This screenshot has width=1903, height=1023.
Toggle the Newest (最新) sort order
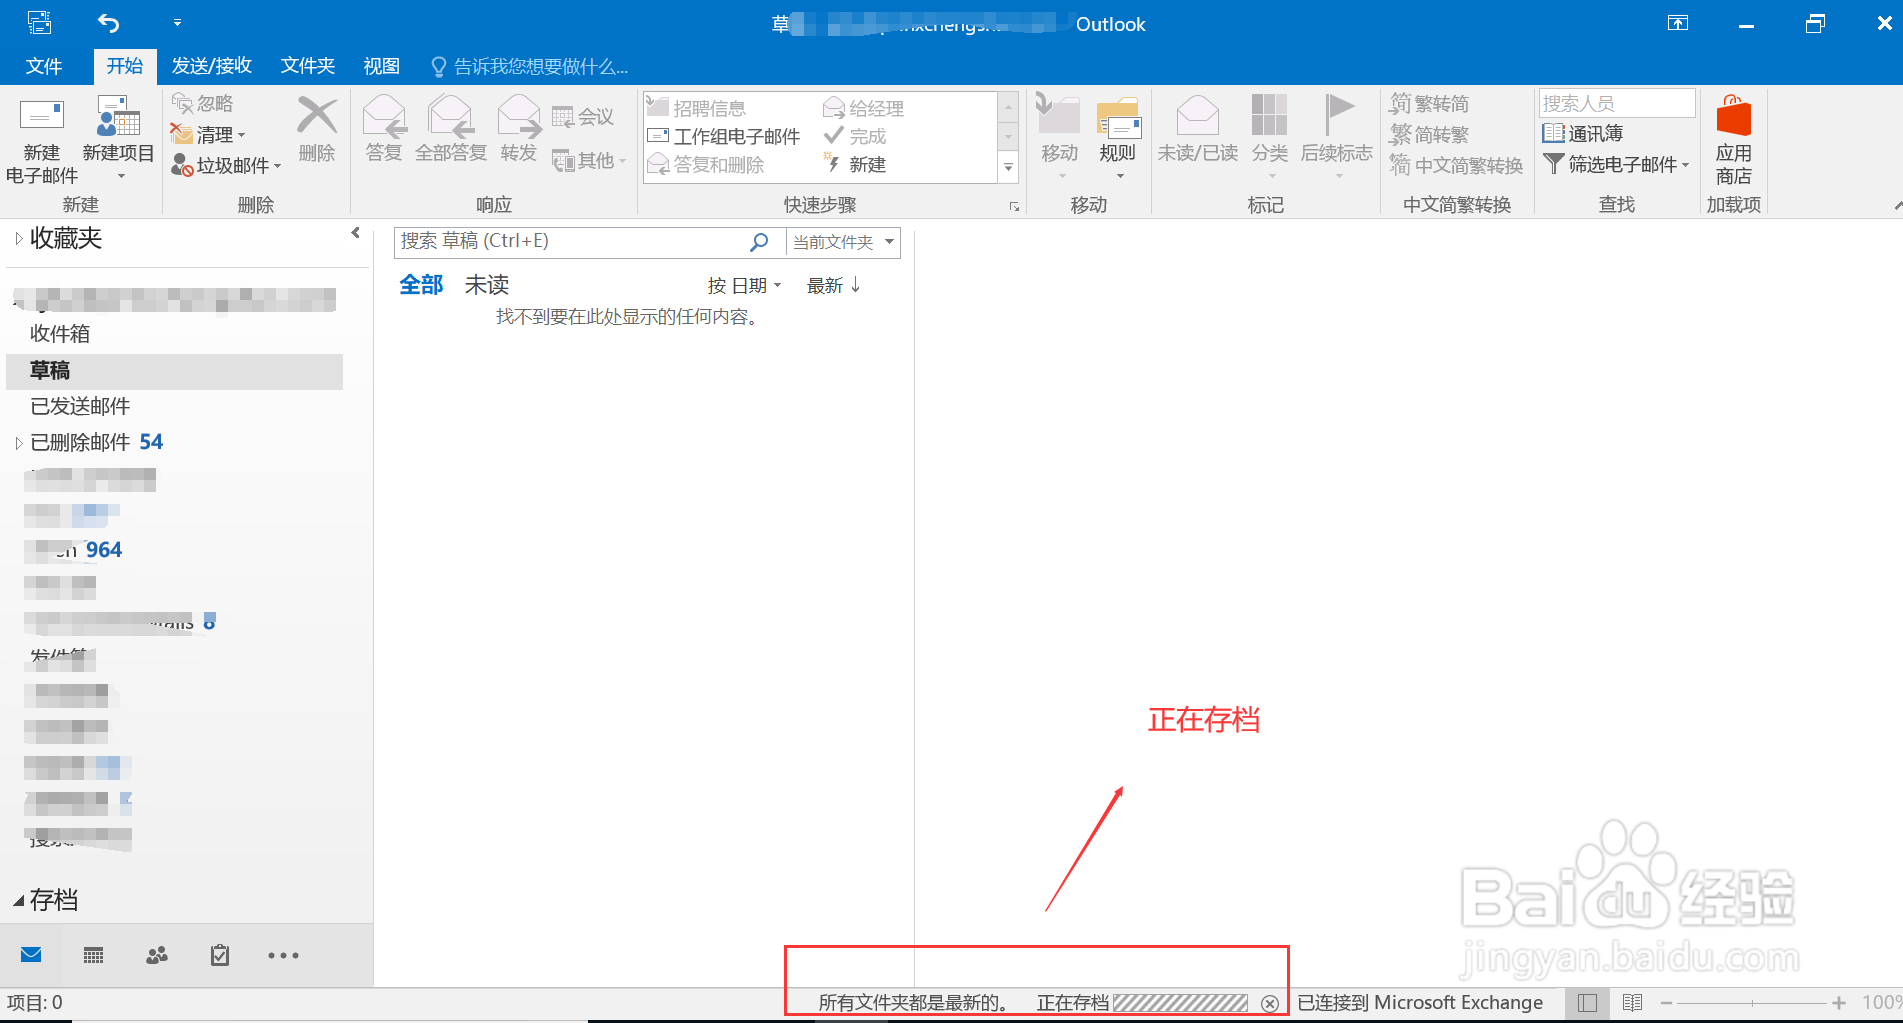834,286
